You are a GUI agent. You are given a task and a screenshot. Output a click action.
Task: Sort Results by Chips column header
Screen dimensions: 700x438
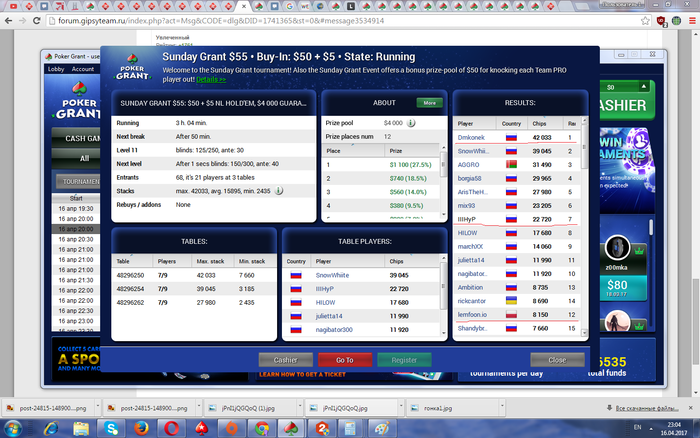(539, 123)
